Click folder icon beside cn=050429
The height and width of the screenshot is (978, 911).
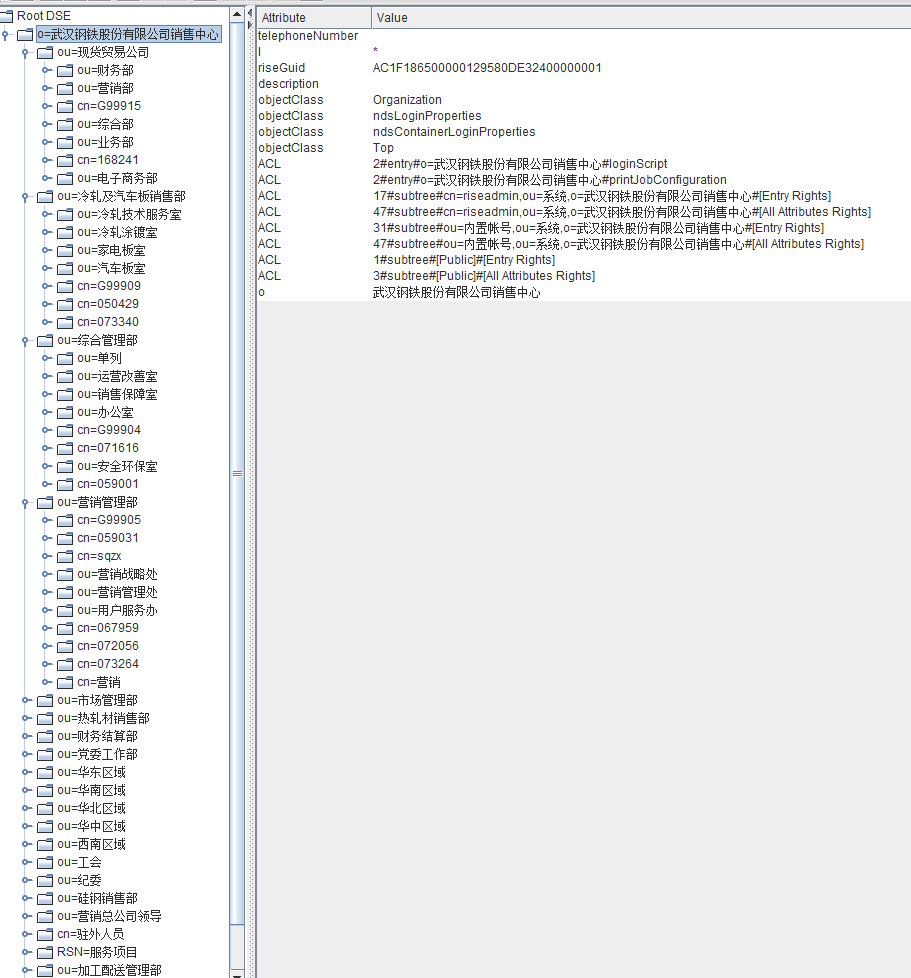65,304
